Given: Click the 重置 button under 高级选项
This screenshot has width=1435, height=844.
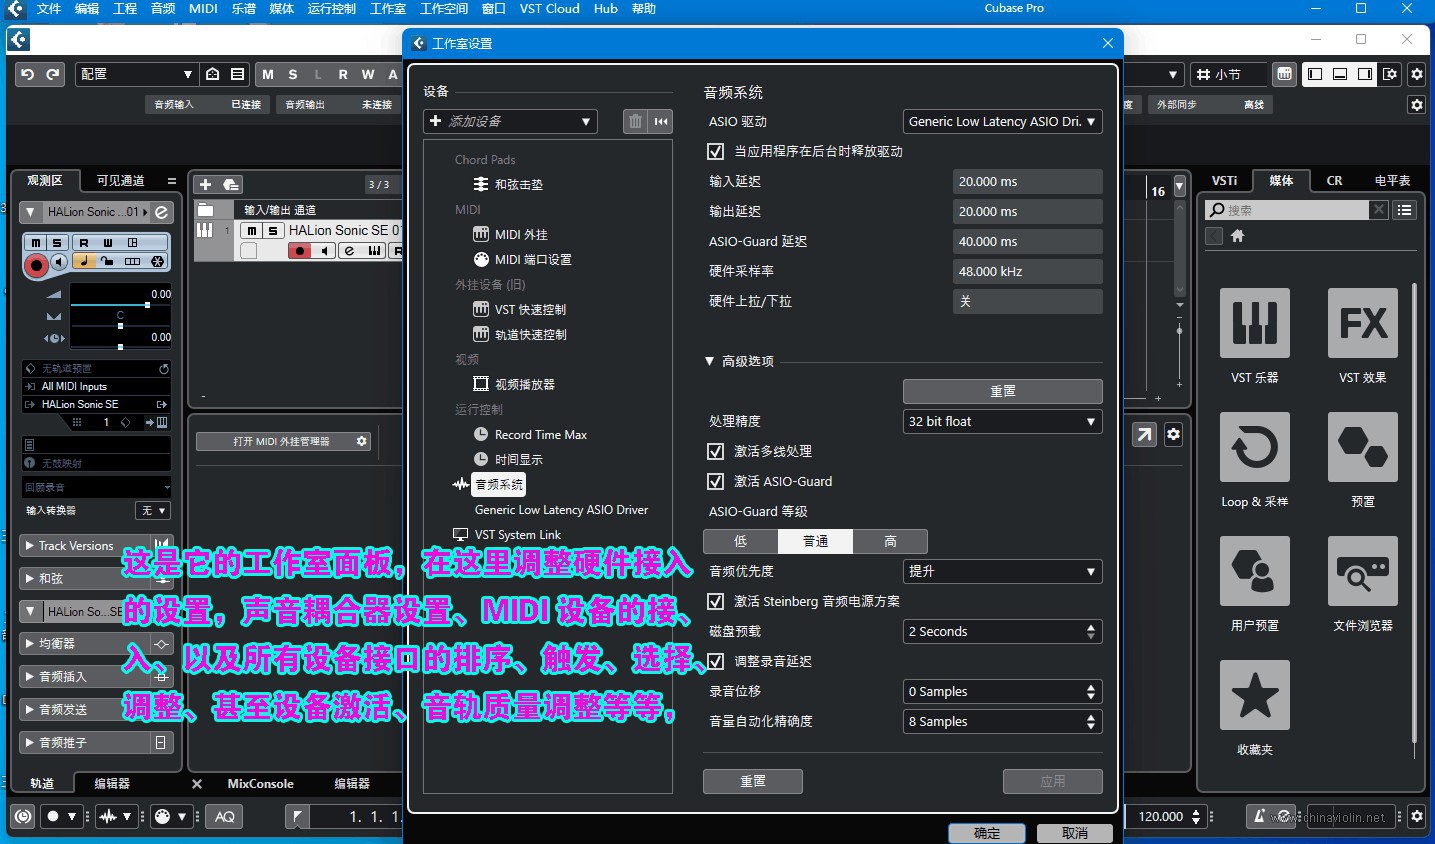Looking at the screenshot, I should tap(1002, 391).
